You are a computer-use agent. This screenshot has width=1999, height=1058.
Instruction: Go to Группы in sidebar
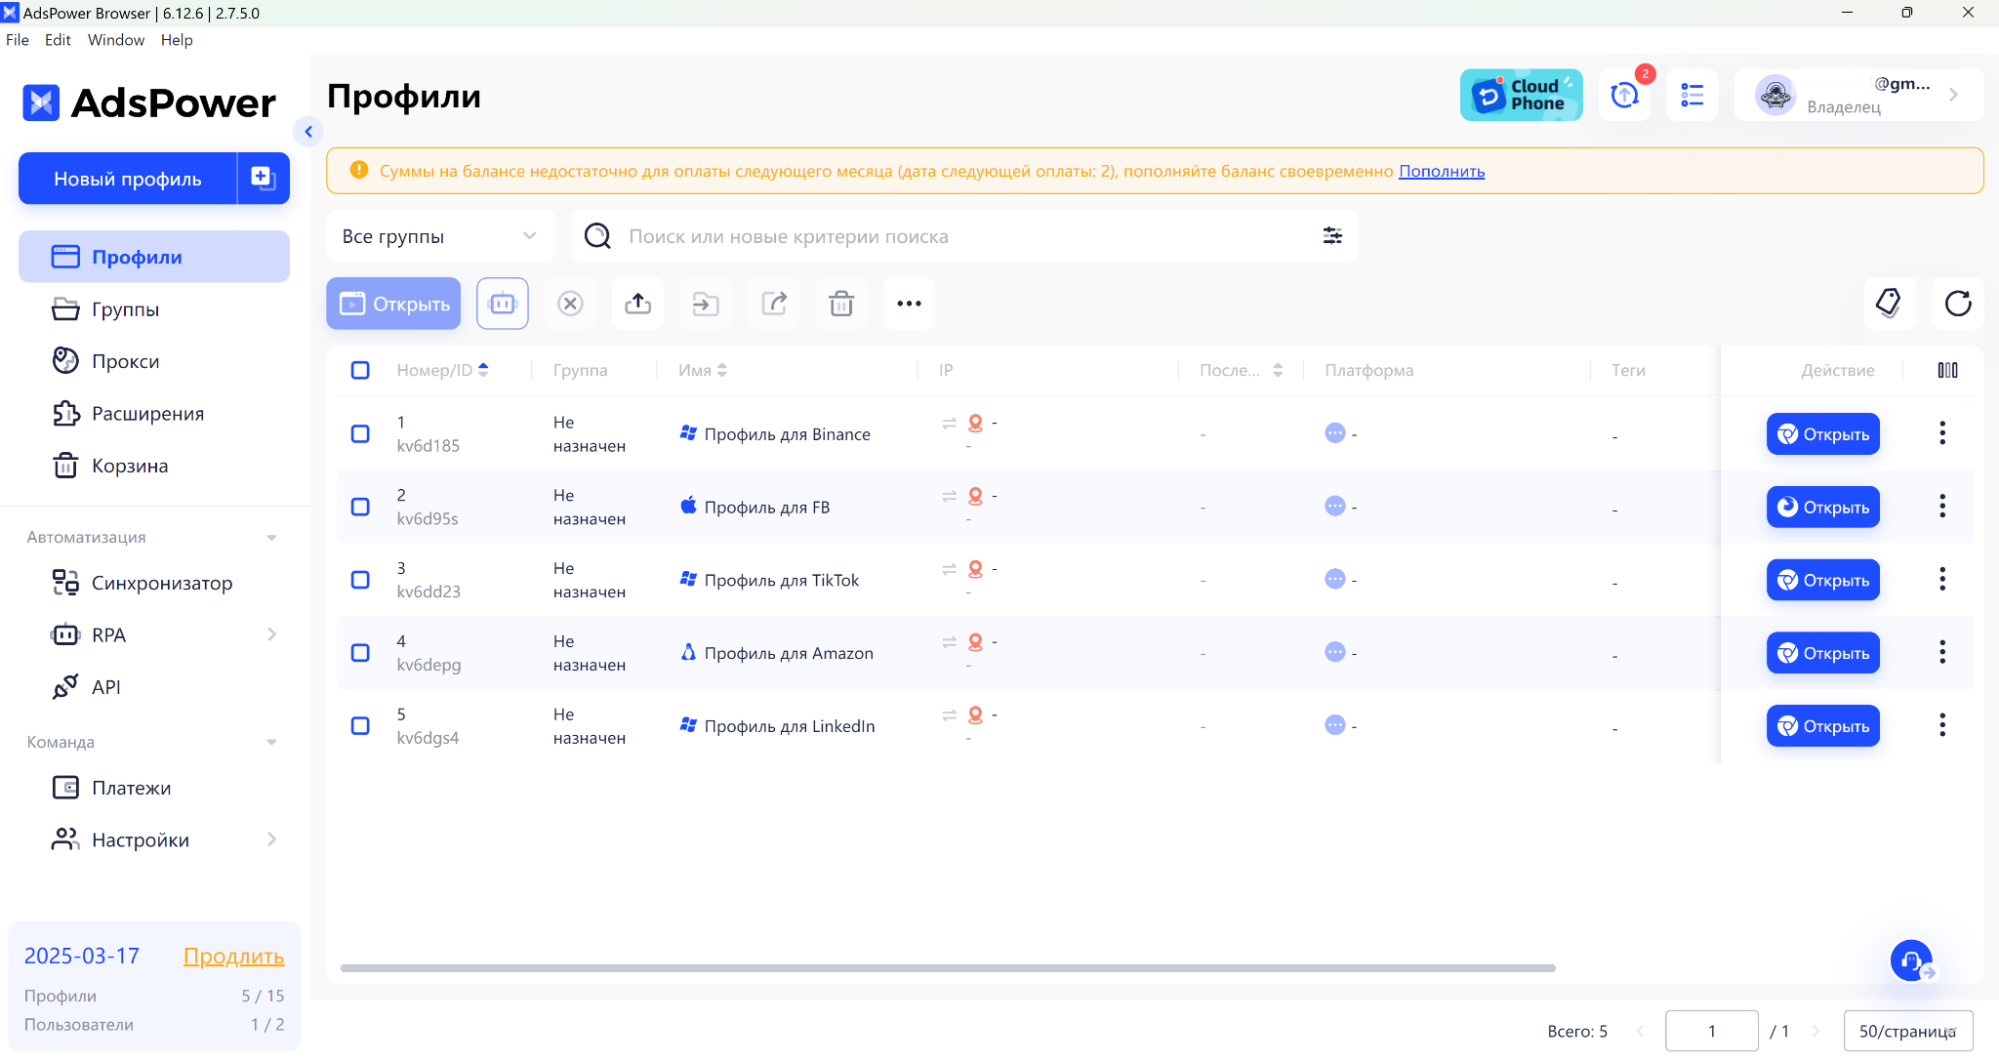[x=154, y=309]
